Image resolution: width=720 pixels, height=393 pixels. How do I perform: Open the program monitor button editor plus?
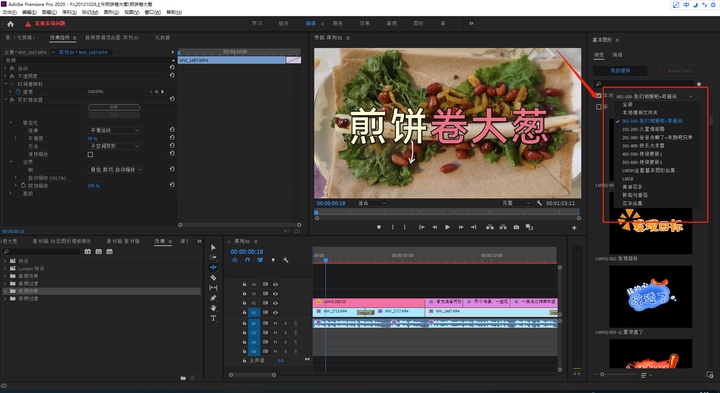click(574, 228)
